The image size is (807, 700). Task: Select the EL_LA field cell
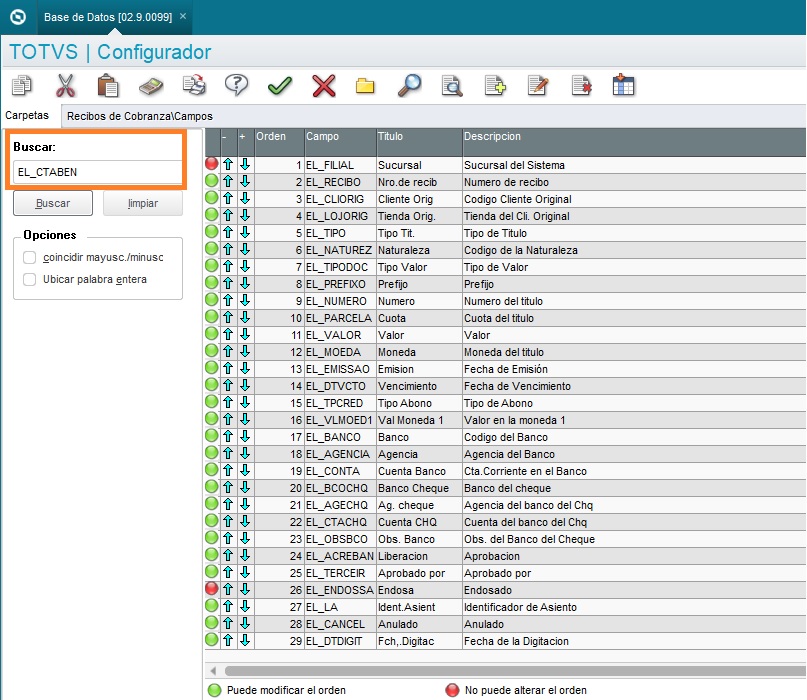(x=340, y=607)
